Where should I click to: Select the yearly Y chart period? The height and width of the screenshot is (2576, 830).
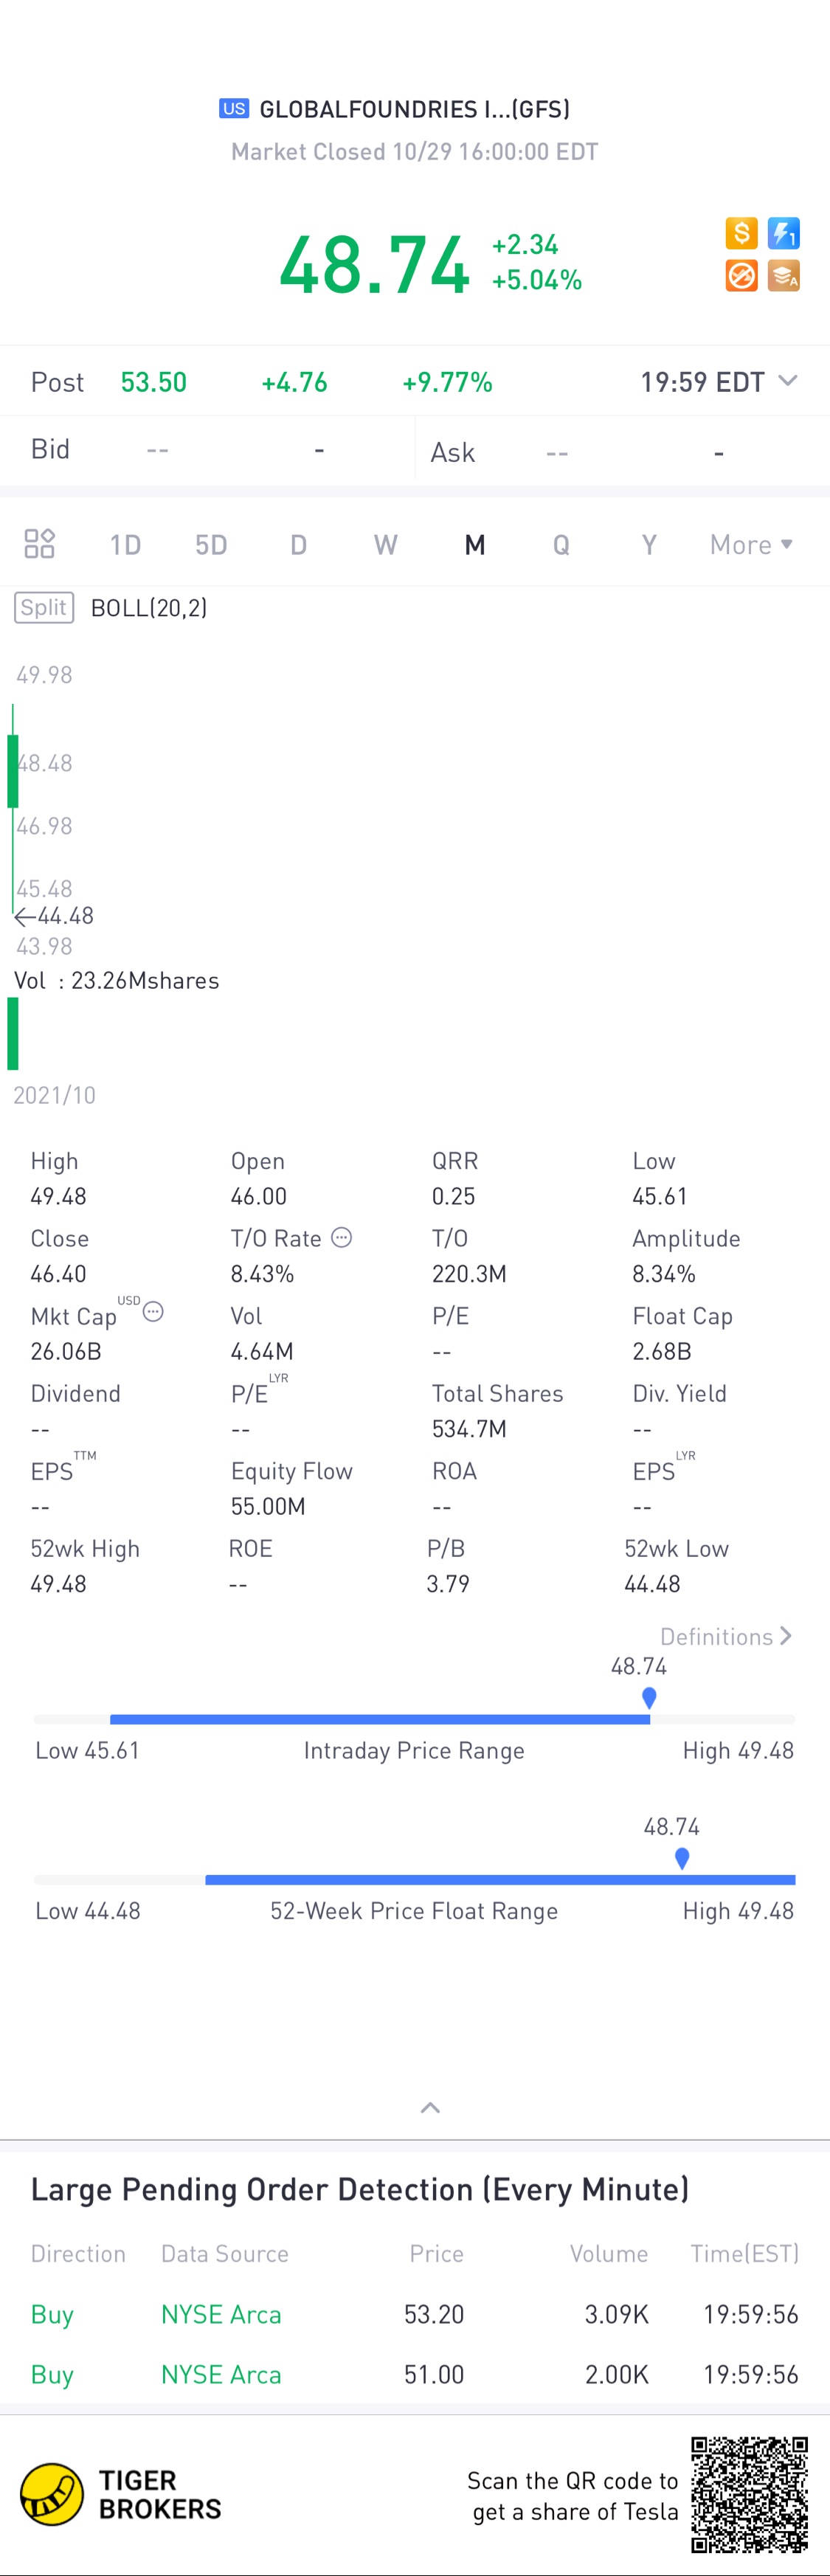click(649, 545)
